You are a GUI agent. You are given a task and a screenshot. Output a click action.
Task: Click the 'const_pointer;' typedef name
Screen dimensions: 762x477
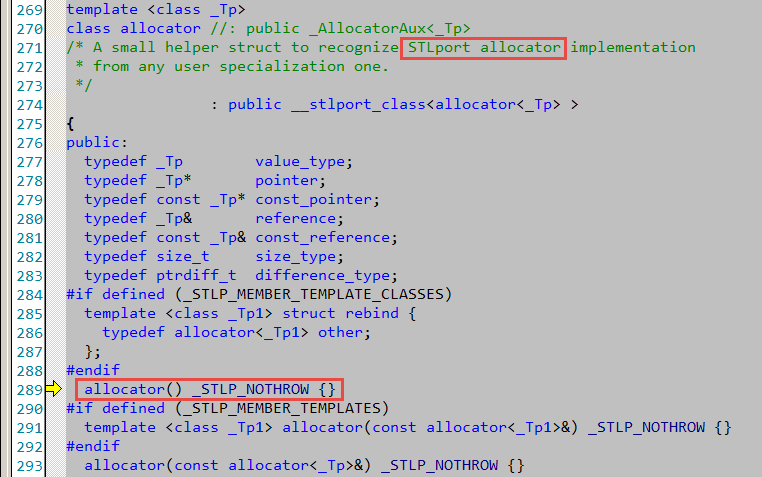(317, 200)
